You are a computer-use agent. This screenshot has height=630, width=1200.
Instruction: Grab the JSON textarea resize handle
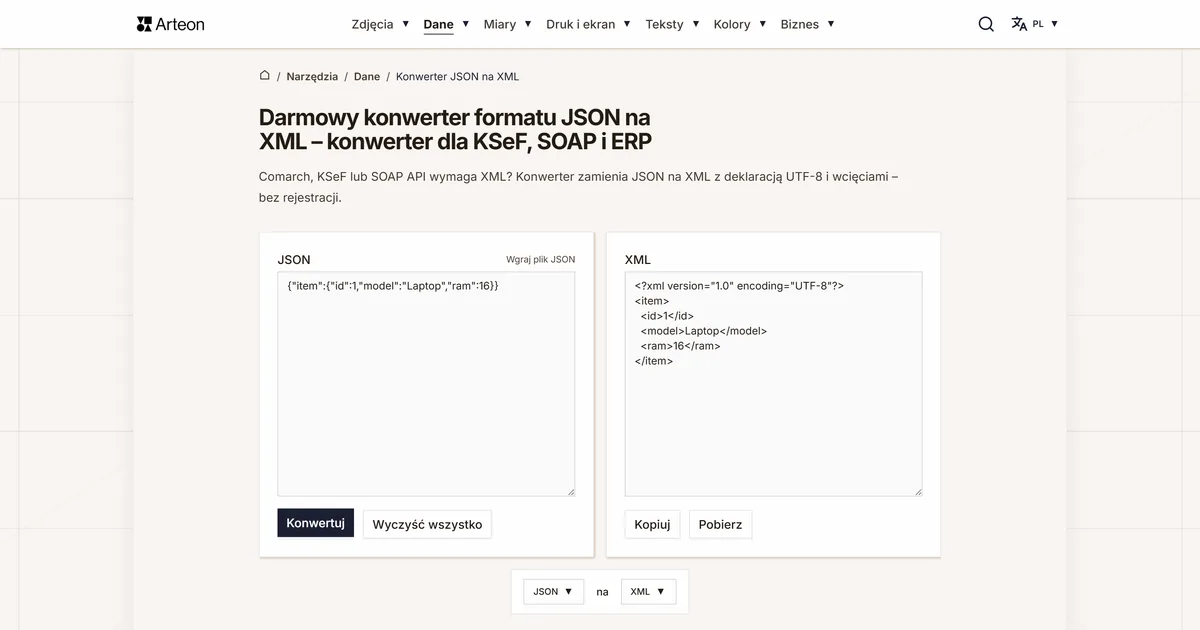pos(571,492)
